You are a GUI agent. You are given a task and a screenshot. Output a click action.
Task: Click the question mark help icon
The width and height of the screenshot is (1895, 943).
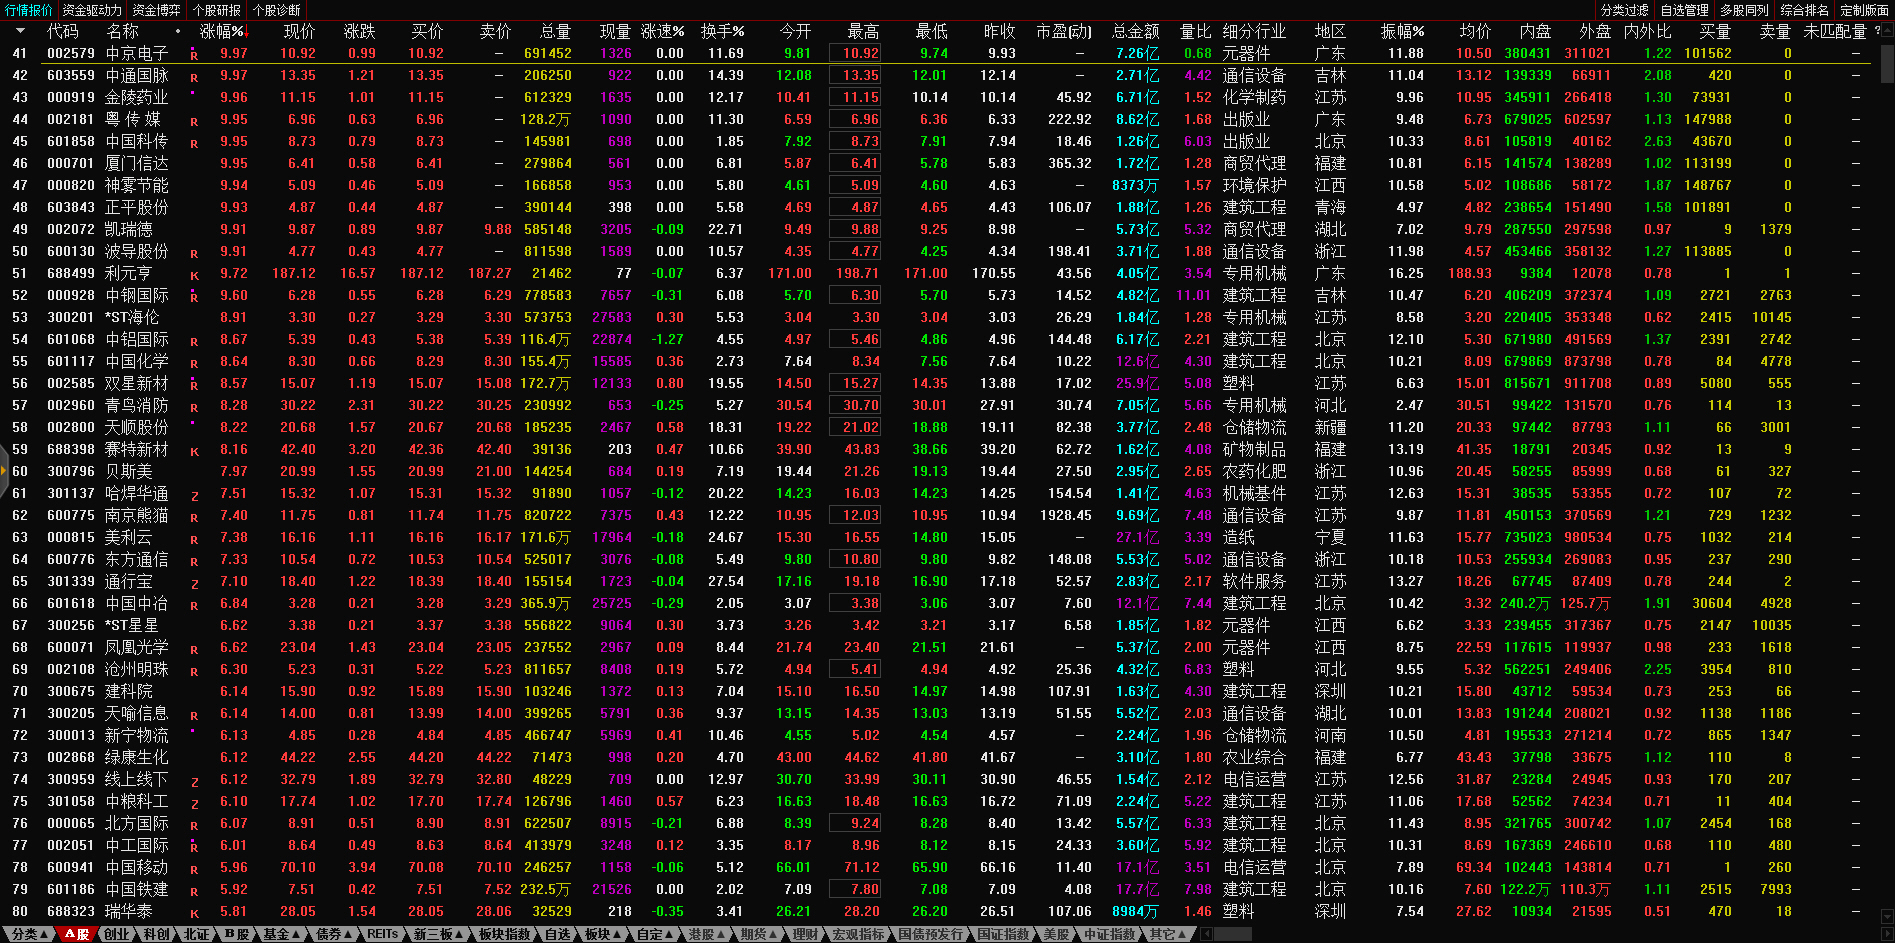pos(1877,31)
